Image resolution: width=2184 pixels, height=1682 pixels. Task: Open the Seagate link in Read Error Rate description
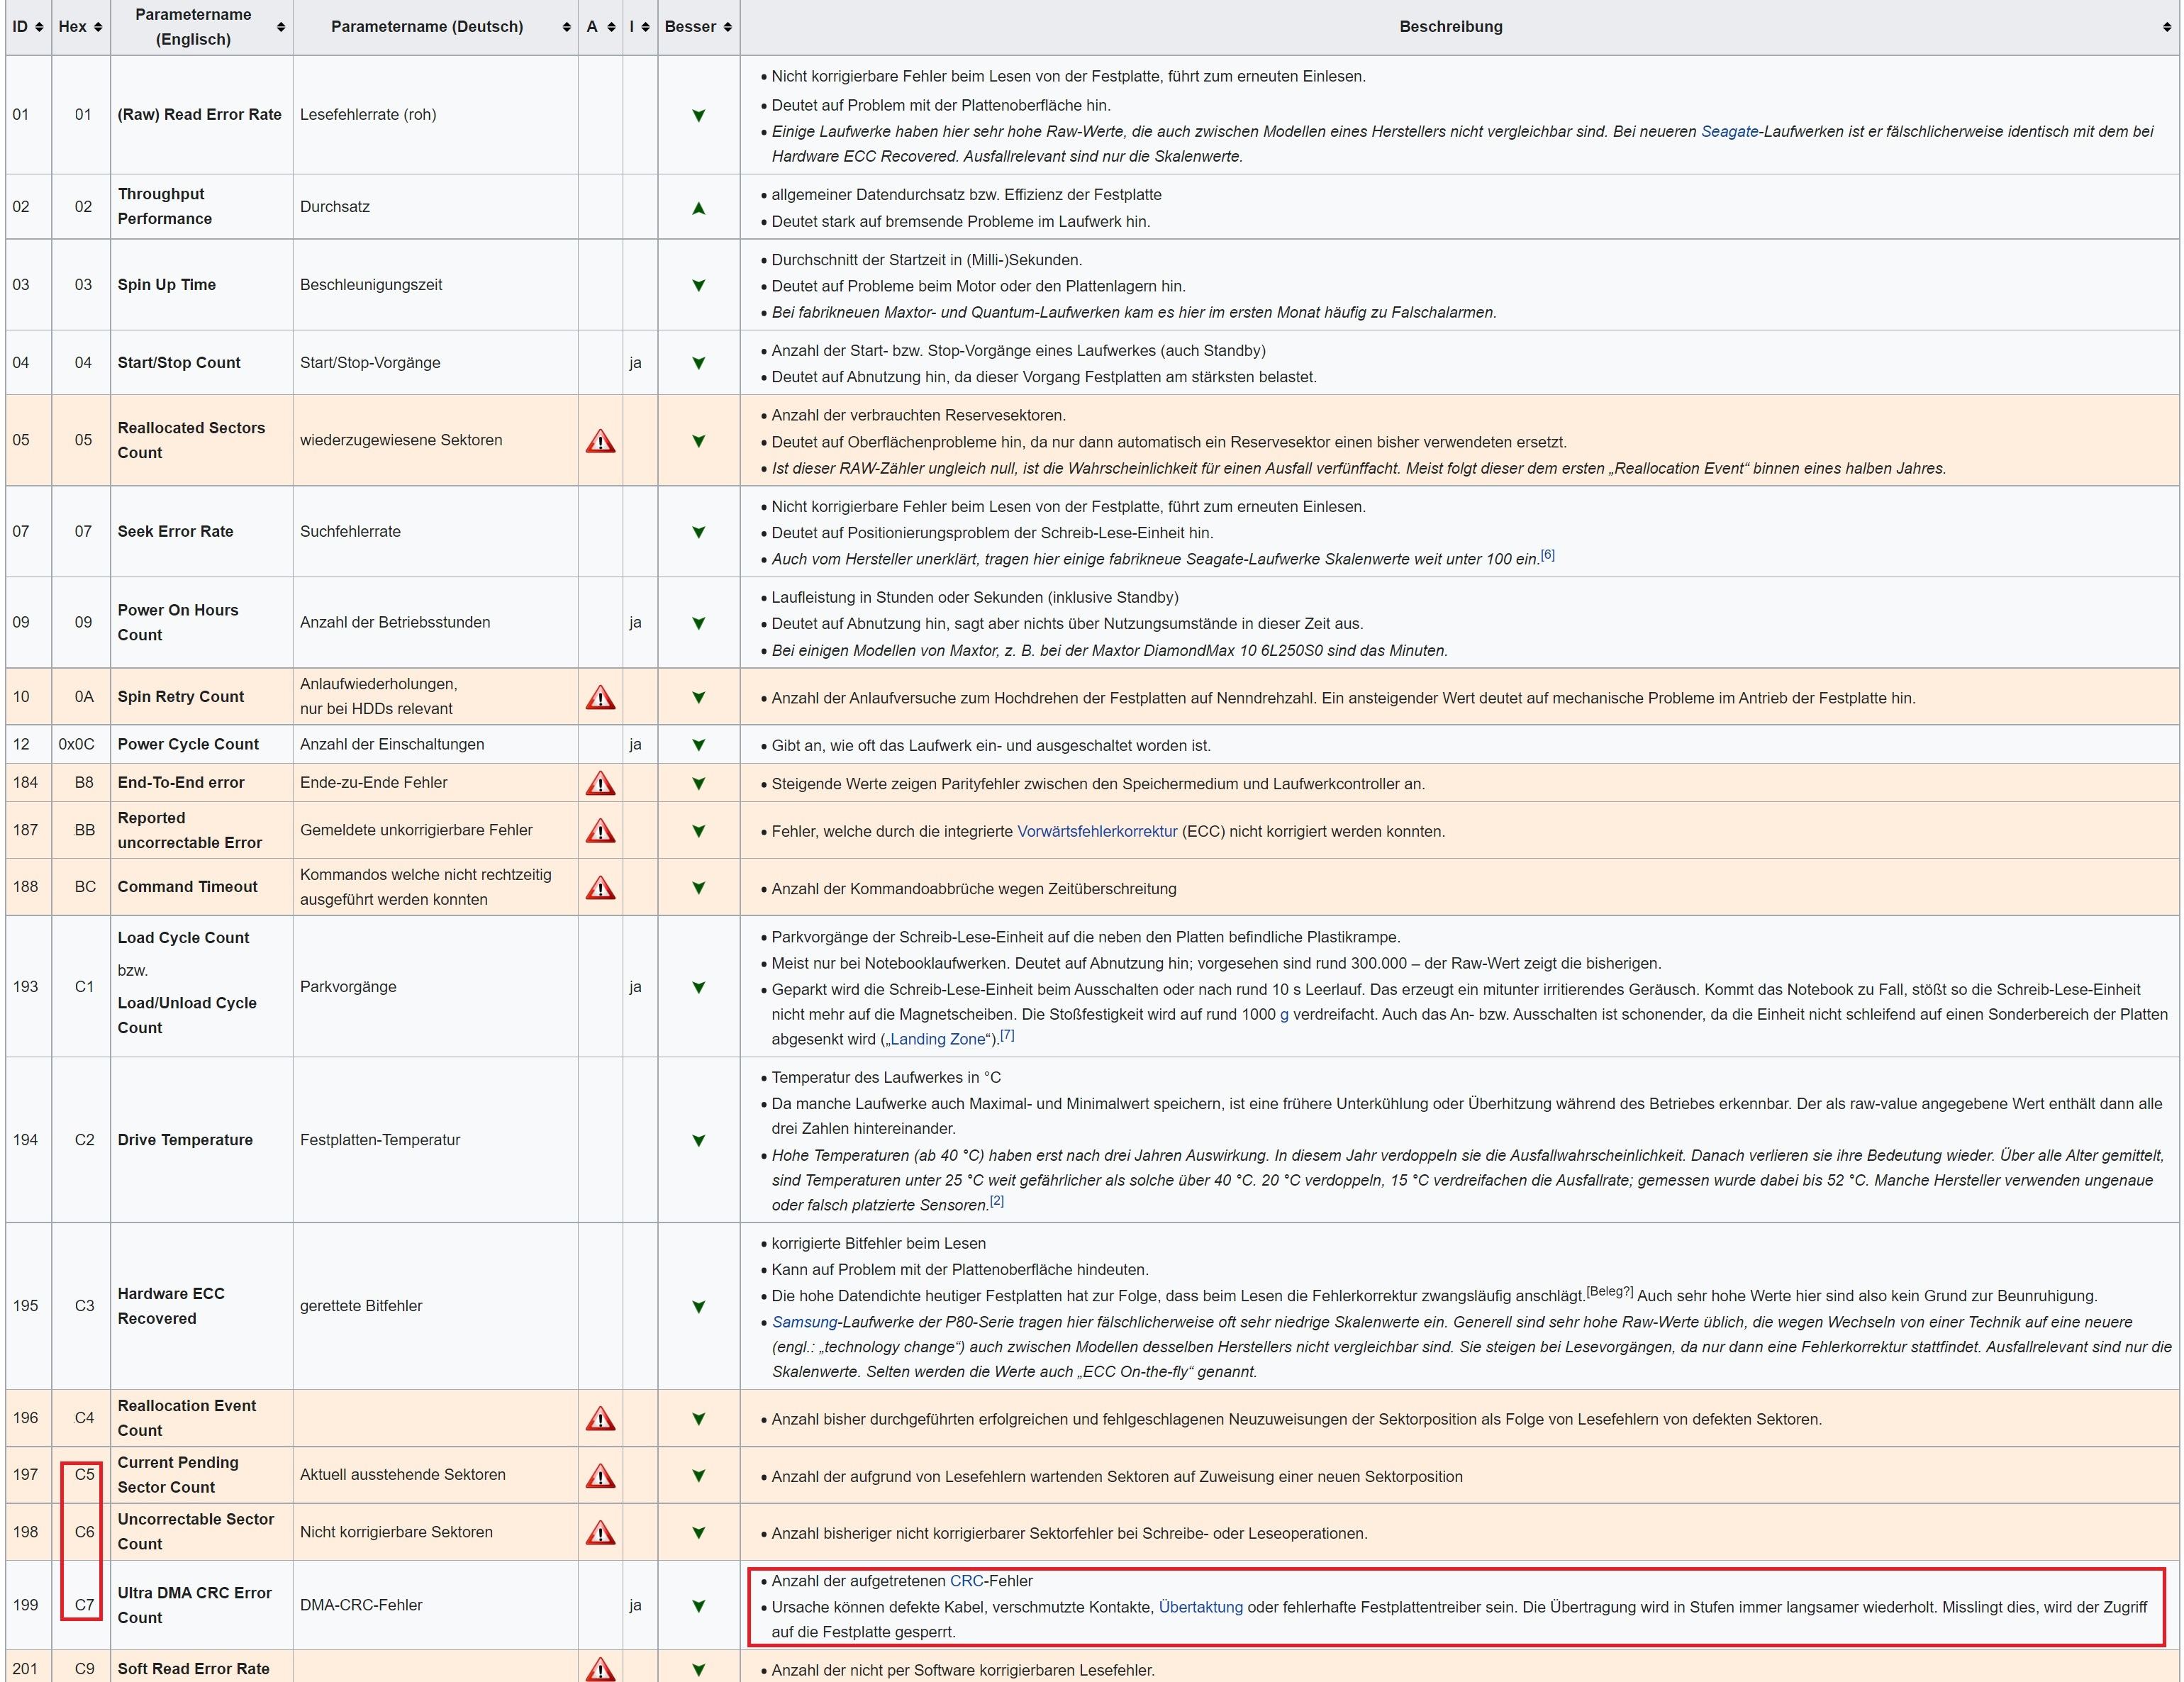(x=1729, y=131)
